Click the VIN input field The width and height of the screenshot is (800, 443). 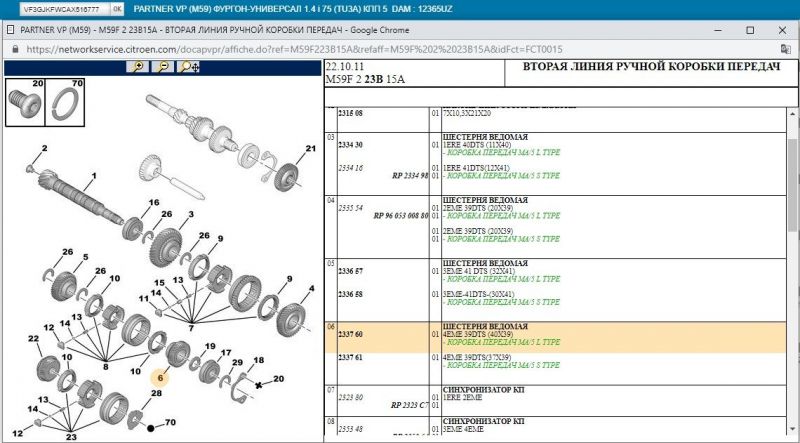[57, 8]
